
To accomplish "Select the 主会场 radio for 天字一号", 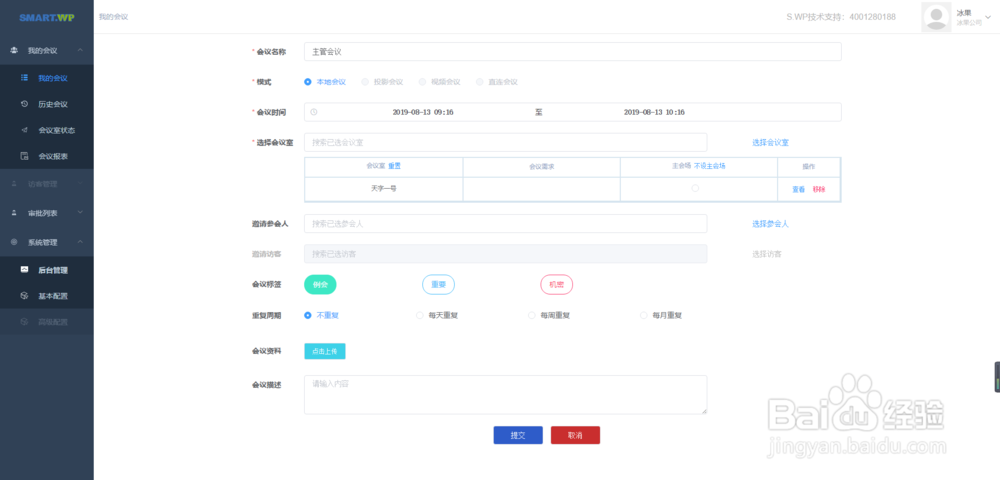I will click(x=695, y=188).
